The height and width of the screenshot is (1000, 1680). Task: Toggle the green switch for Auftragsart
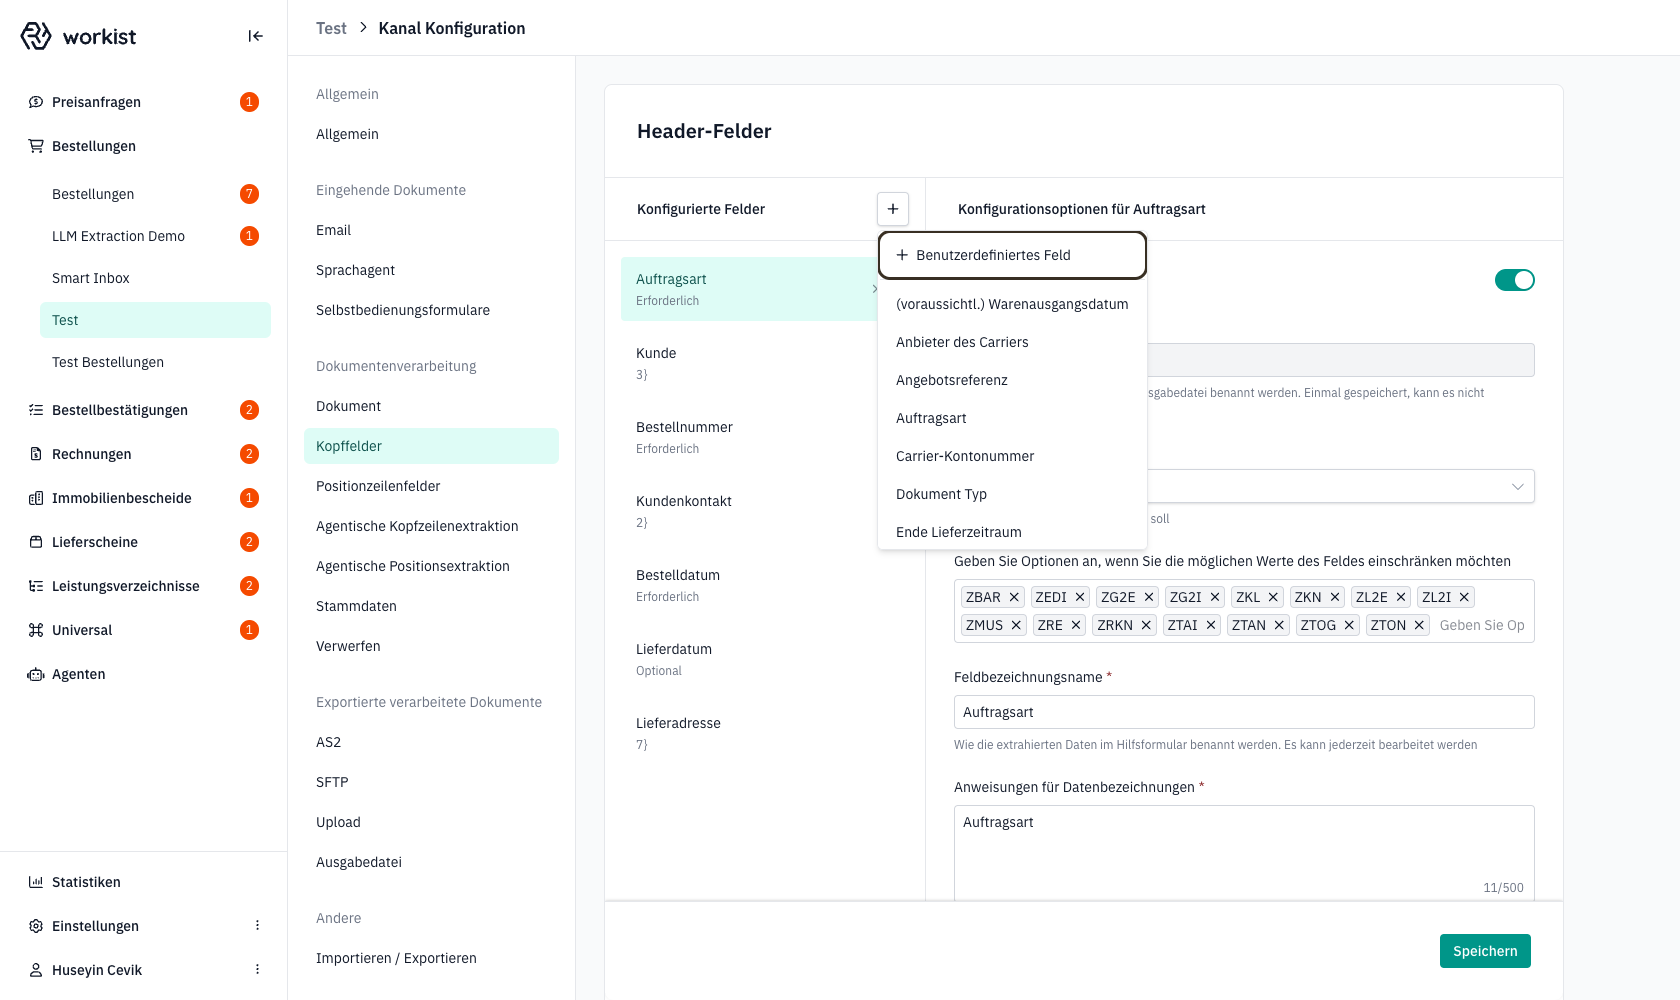pos(1514,280)
